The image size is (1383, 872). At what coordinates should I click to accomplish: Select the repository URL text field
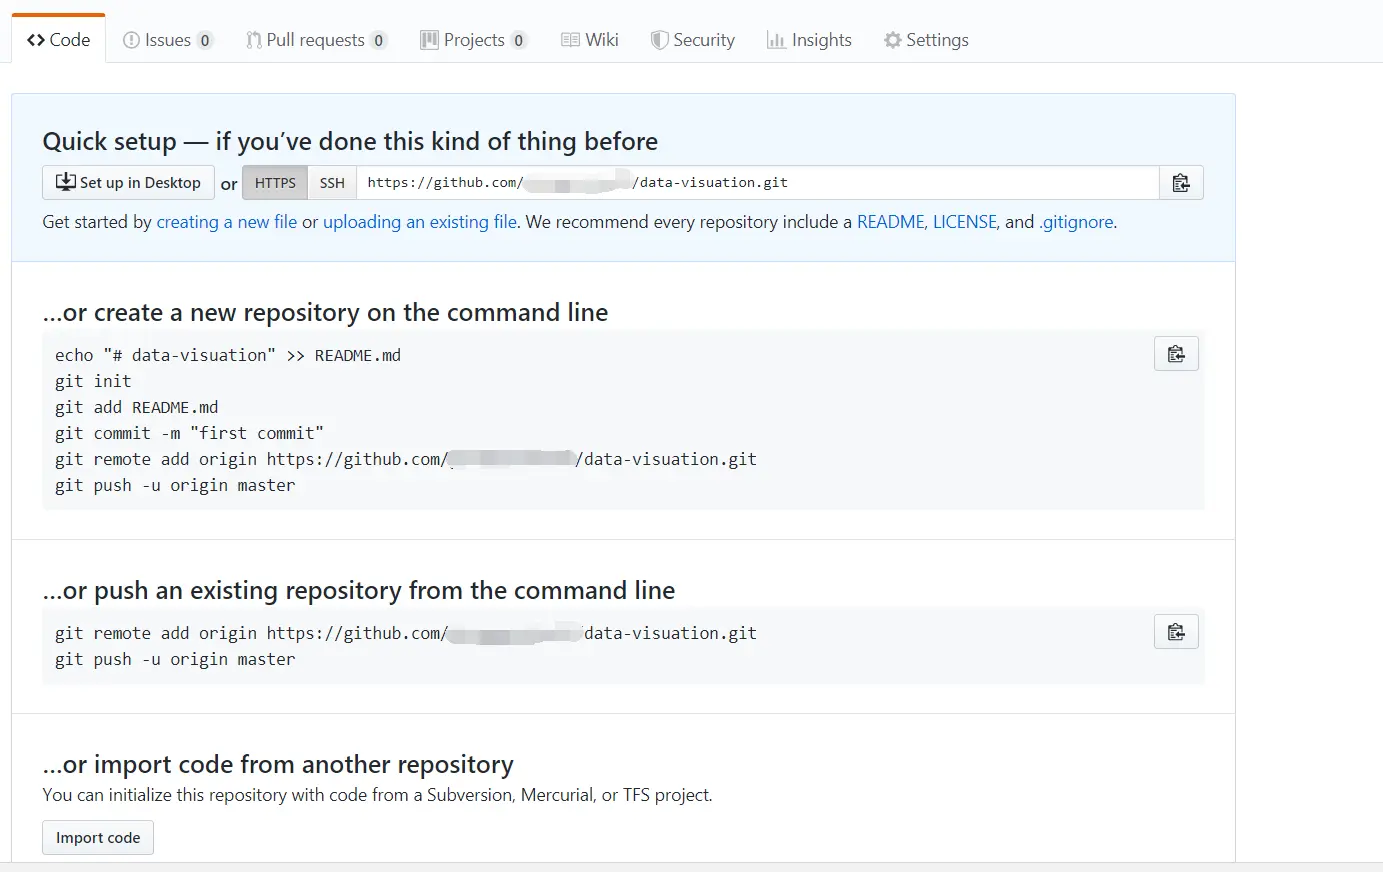tap(757, 183)
